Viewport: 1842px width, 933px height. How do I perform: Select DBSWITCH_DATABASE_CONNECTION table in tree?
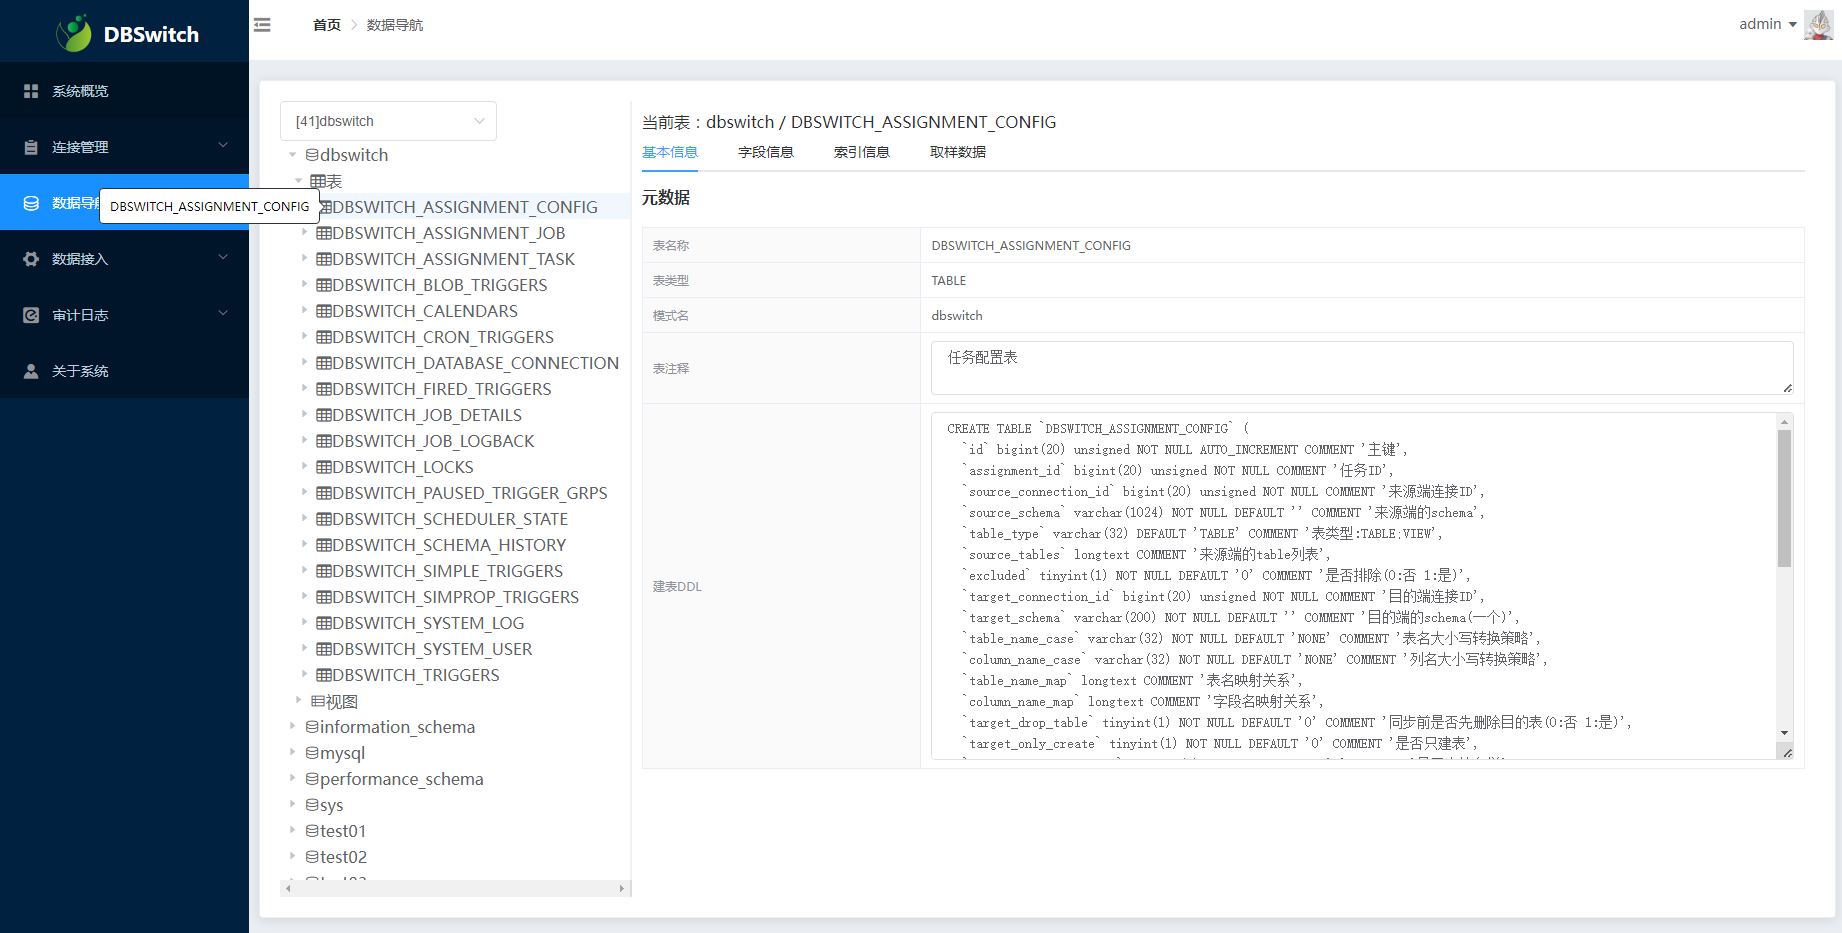[x=475, y=363]
